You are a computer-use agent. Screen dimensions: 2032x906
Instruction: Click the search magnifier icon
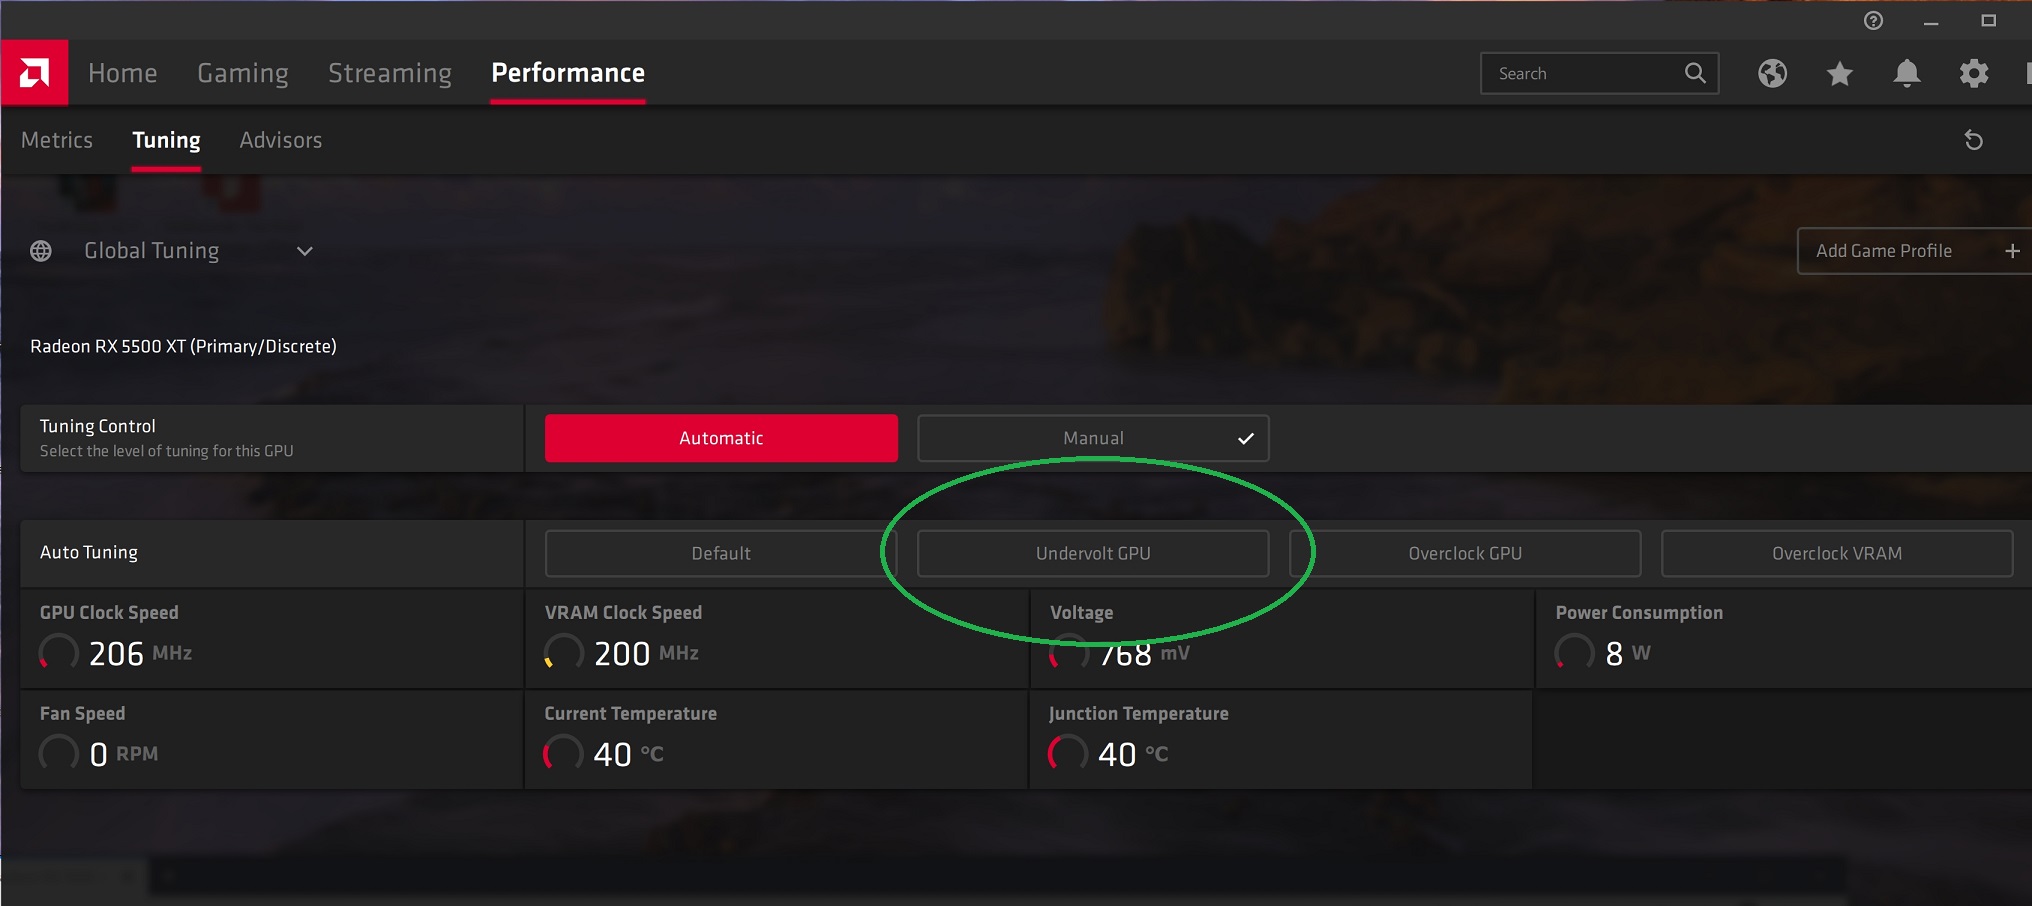pos(1695,73)
